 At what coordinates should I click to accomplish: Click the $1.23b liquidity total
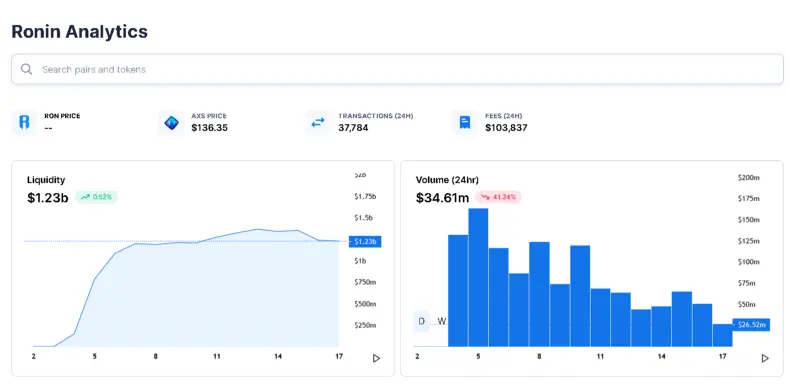[48, 198]
